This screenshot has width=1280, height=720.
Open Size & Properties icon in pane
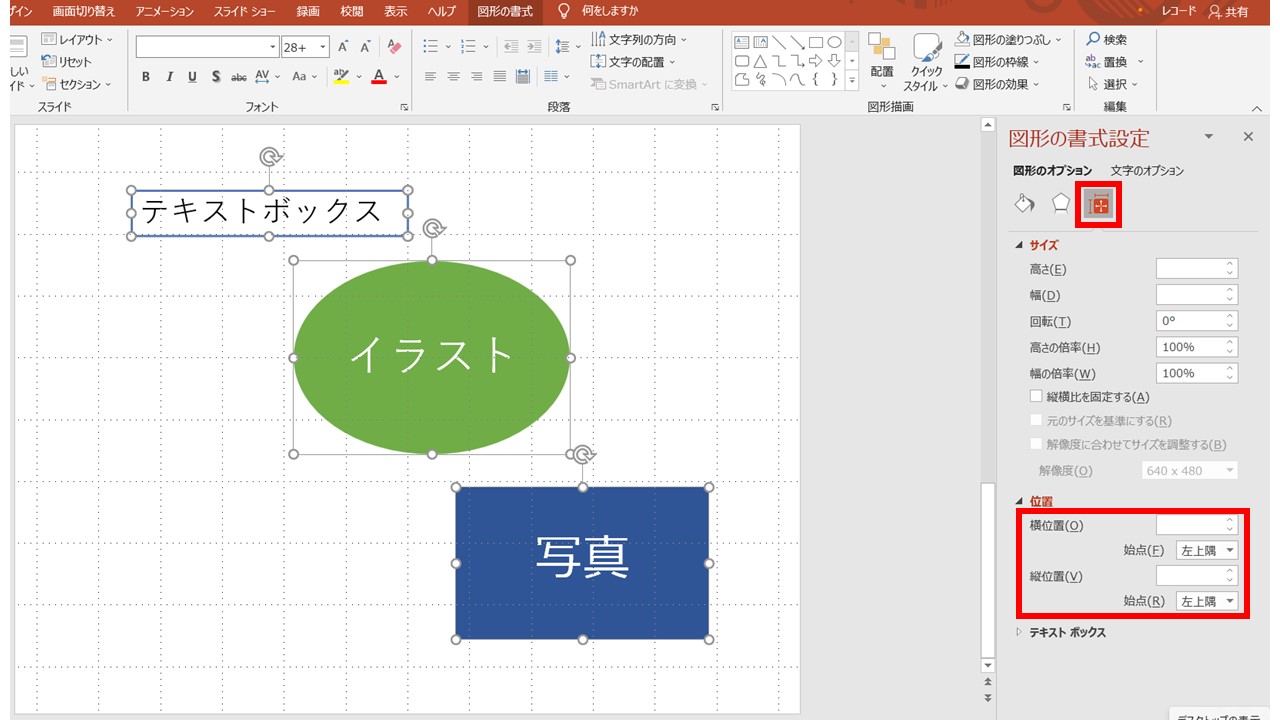[1099, 204]
